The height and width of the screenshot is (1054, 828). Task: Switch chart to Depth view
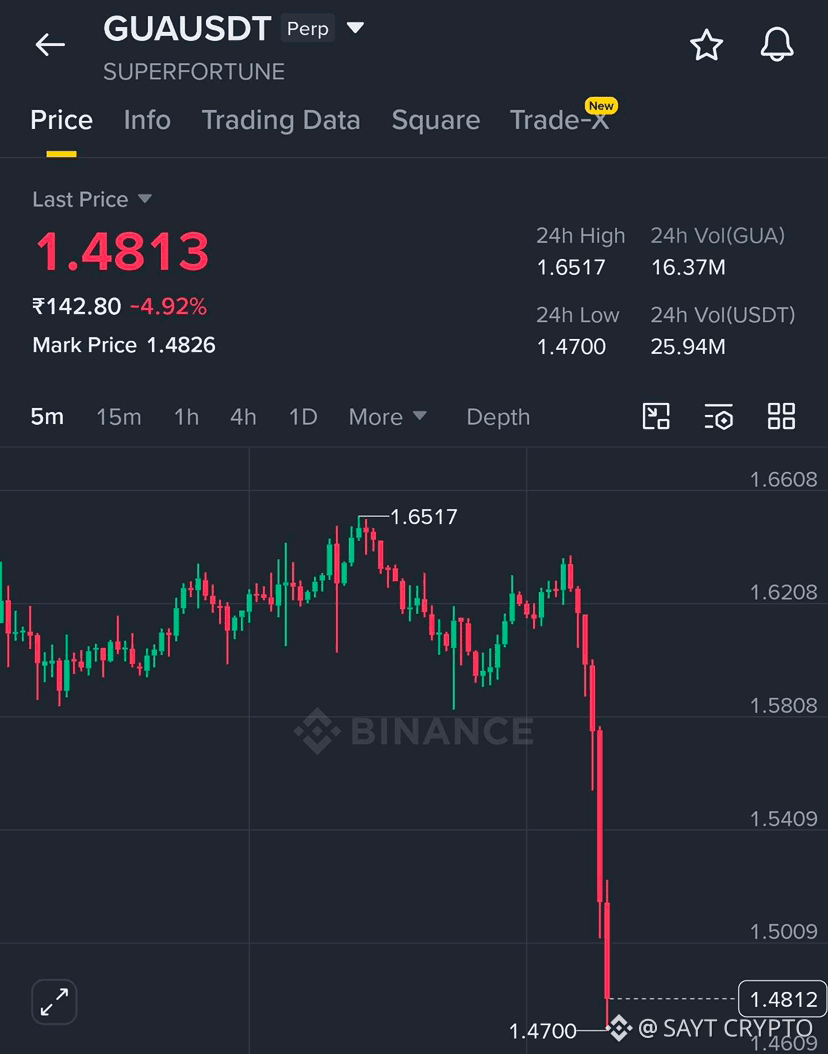[498, 417]
